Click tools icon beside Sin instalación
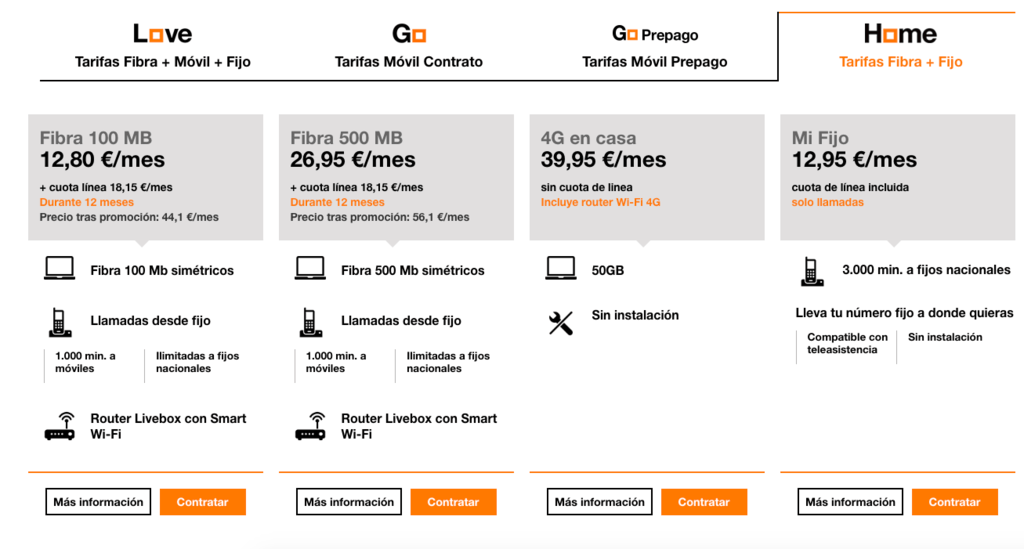1024x549 pixels. click(x=561, y=322)
